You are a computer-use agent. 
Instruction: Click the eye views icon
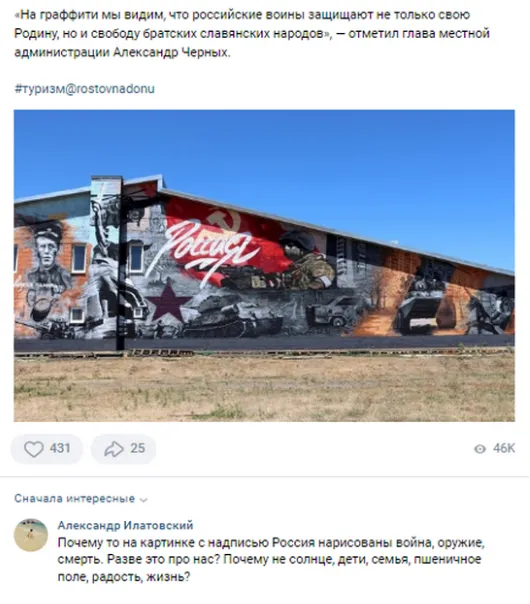[480, 449]
